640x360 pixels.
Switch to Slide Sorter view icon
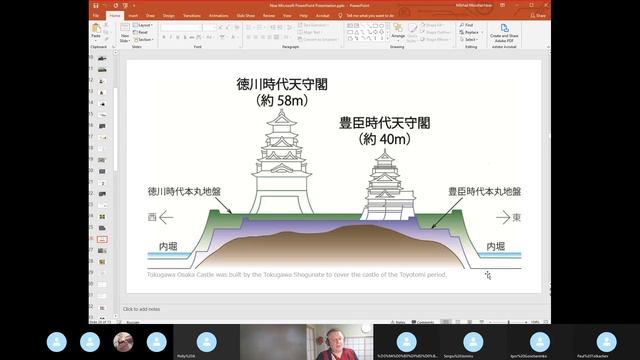(x=458, y=322)
